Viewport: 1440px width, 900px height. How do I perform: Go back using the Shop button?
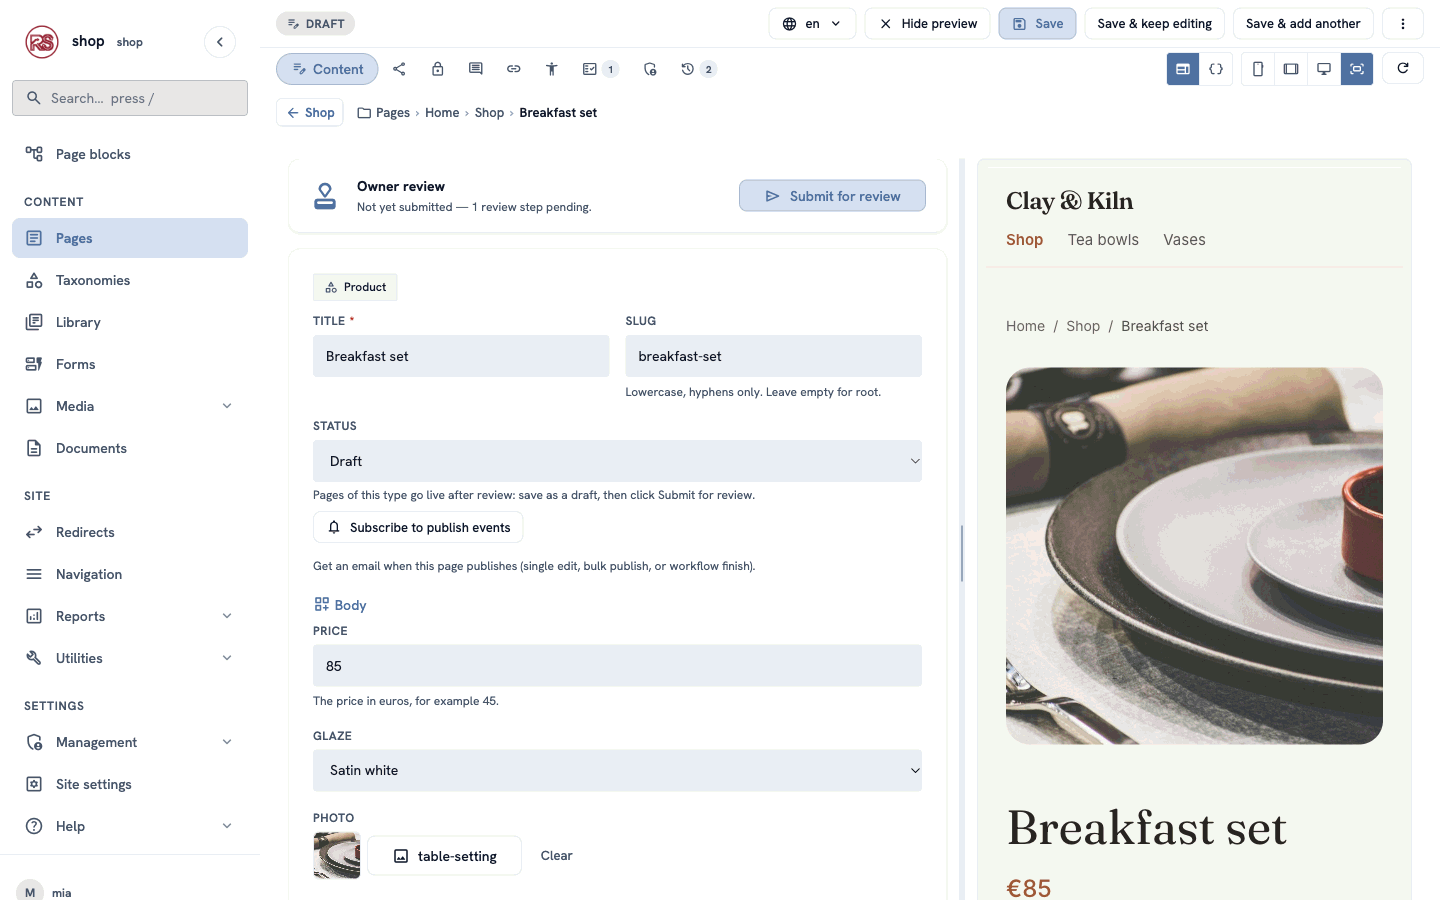tap(310, 113)
